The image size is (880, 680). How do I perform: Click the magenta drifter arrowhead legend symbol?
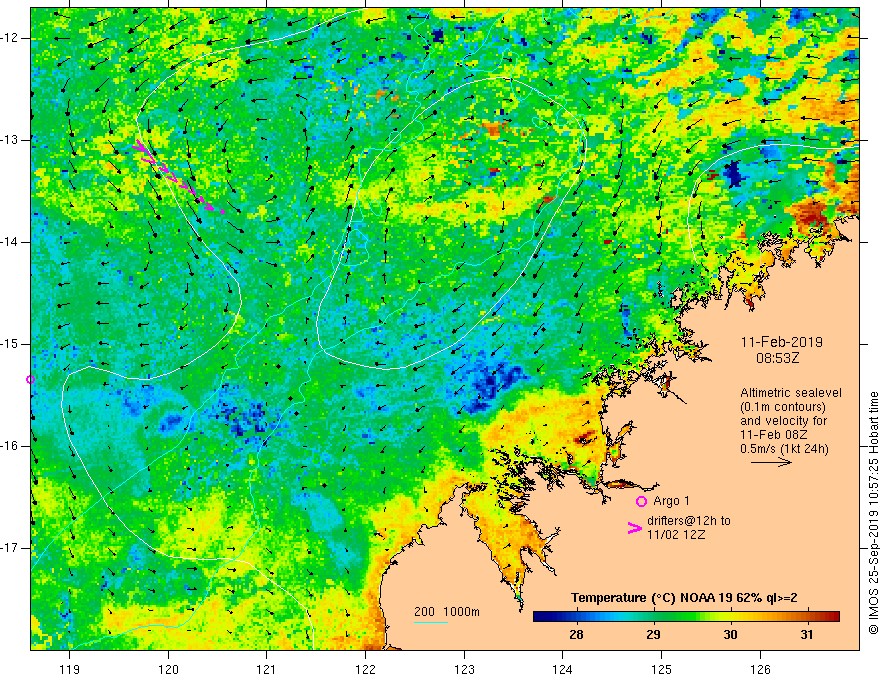pos(635,528)
